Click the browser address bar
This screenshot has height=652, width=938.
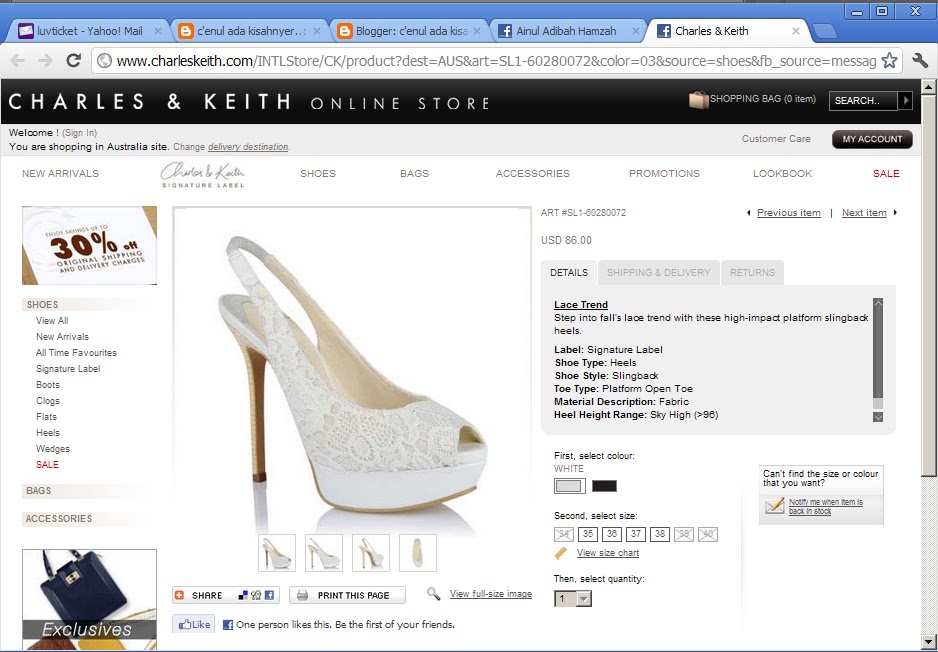pos(497,60)
